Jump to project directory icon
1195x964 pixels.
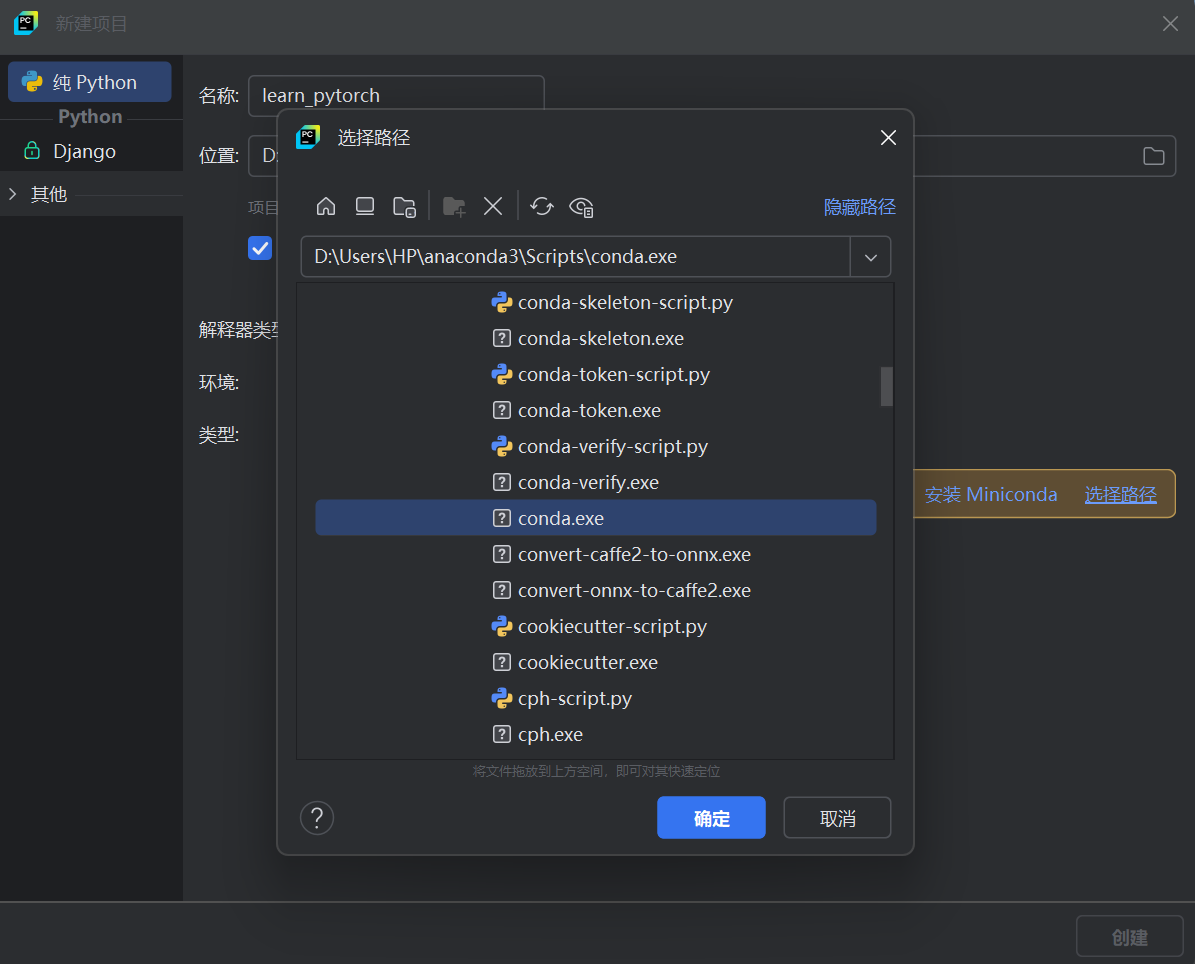[x=405, y=207]
